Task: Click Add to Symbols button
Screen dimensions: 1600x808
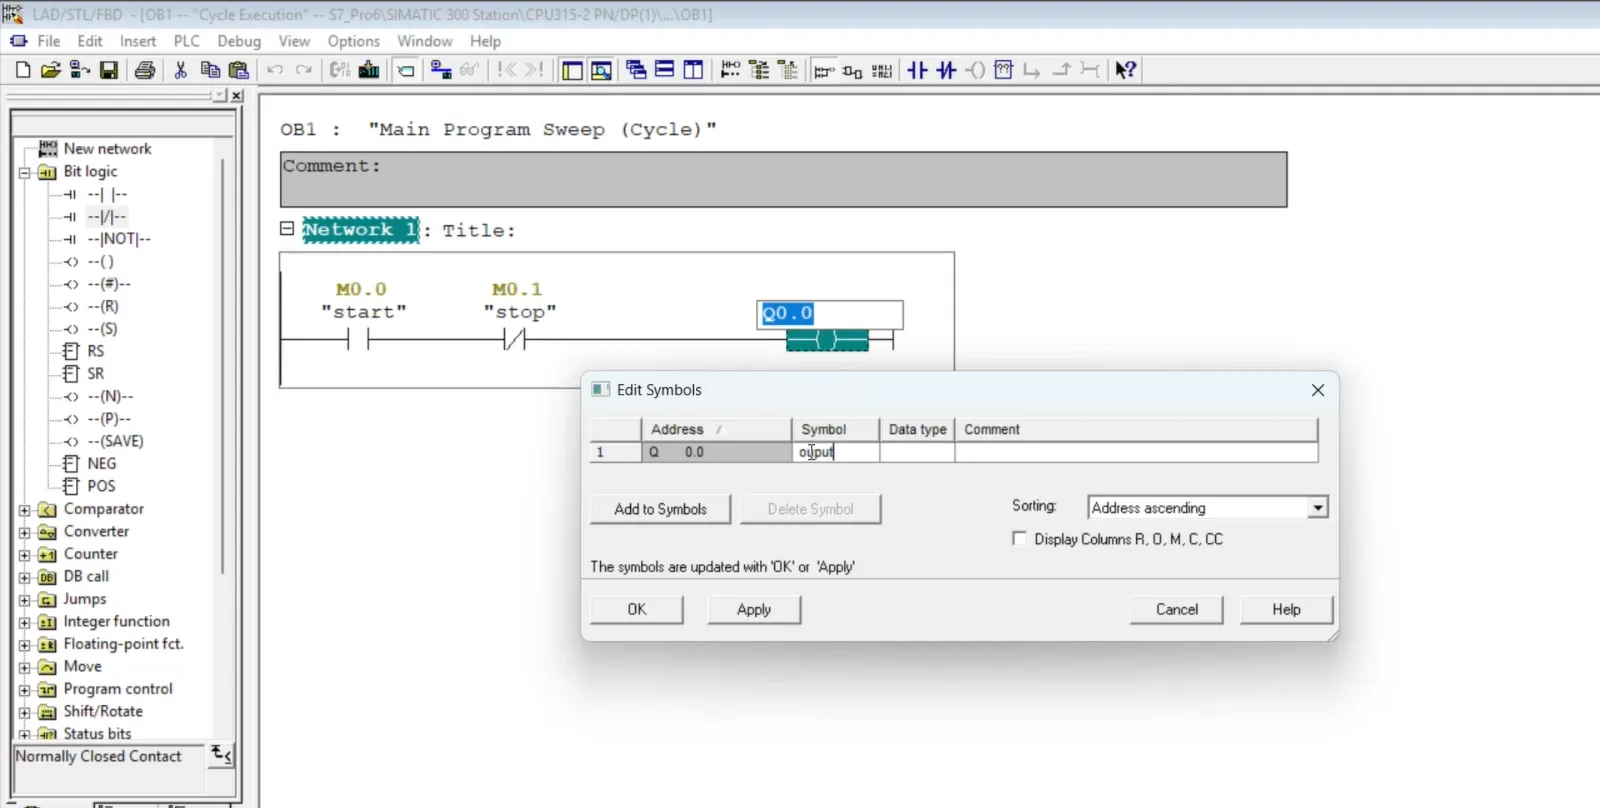Action: coord(660,509)
